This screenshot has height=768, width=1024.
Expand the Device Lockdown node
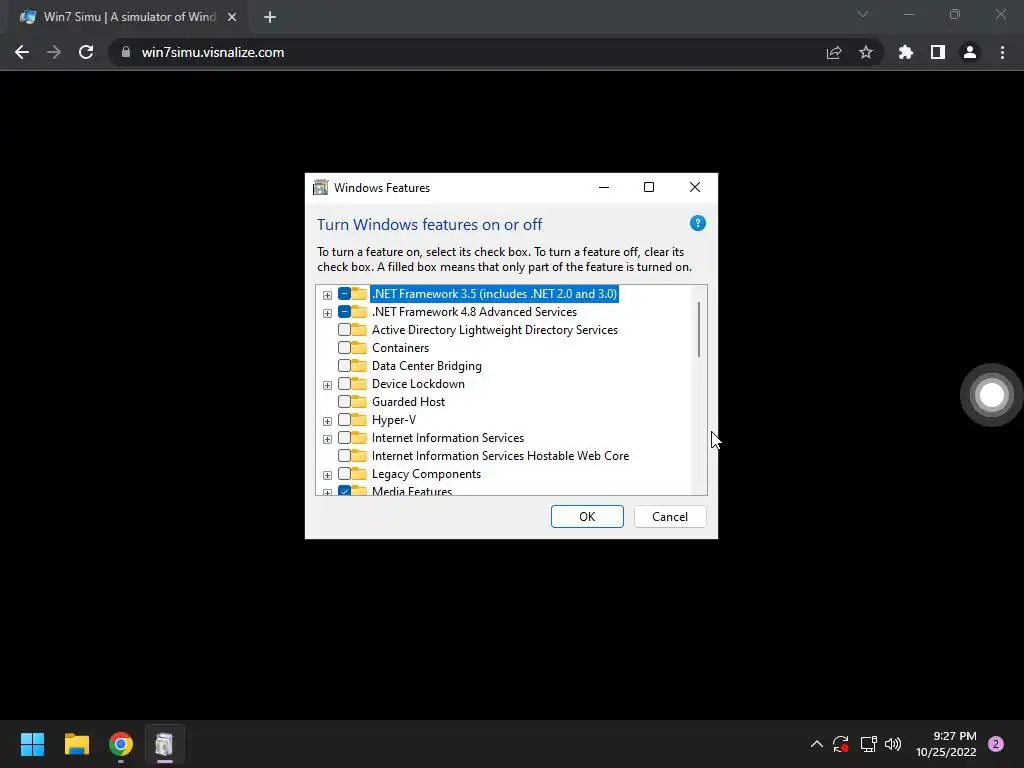point(327,385)
